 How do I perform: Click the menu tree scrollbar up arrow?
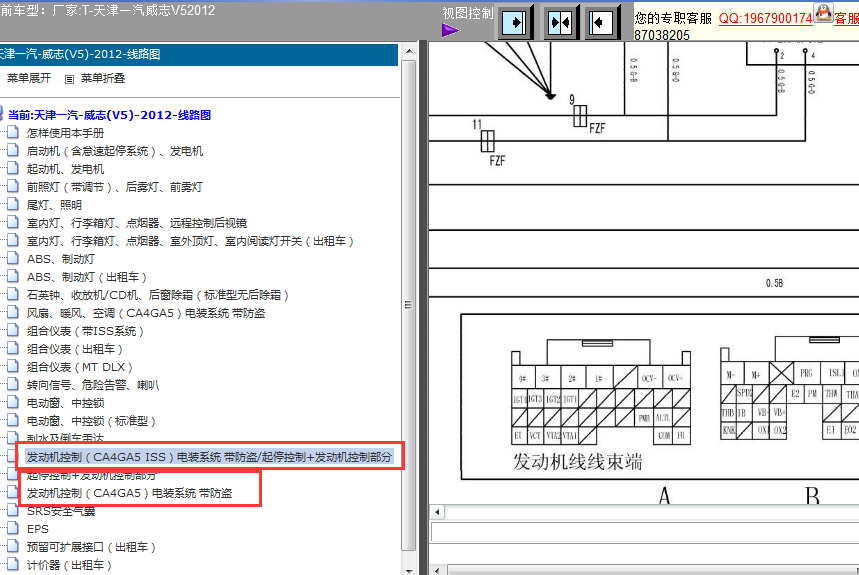coord(409,51)
